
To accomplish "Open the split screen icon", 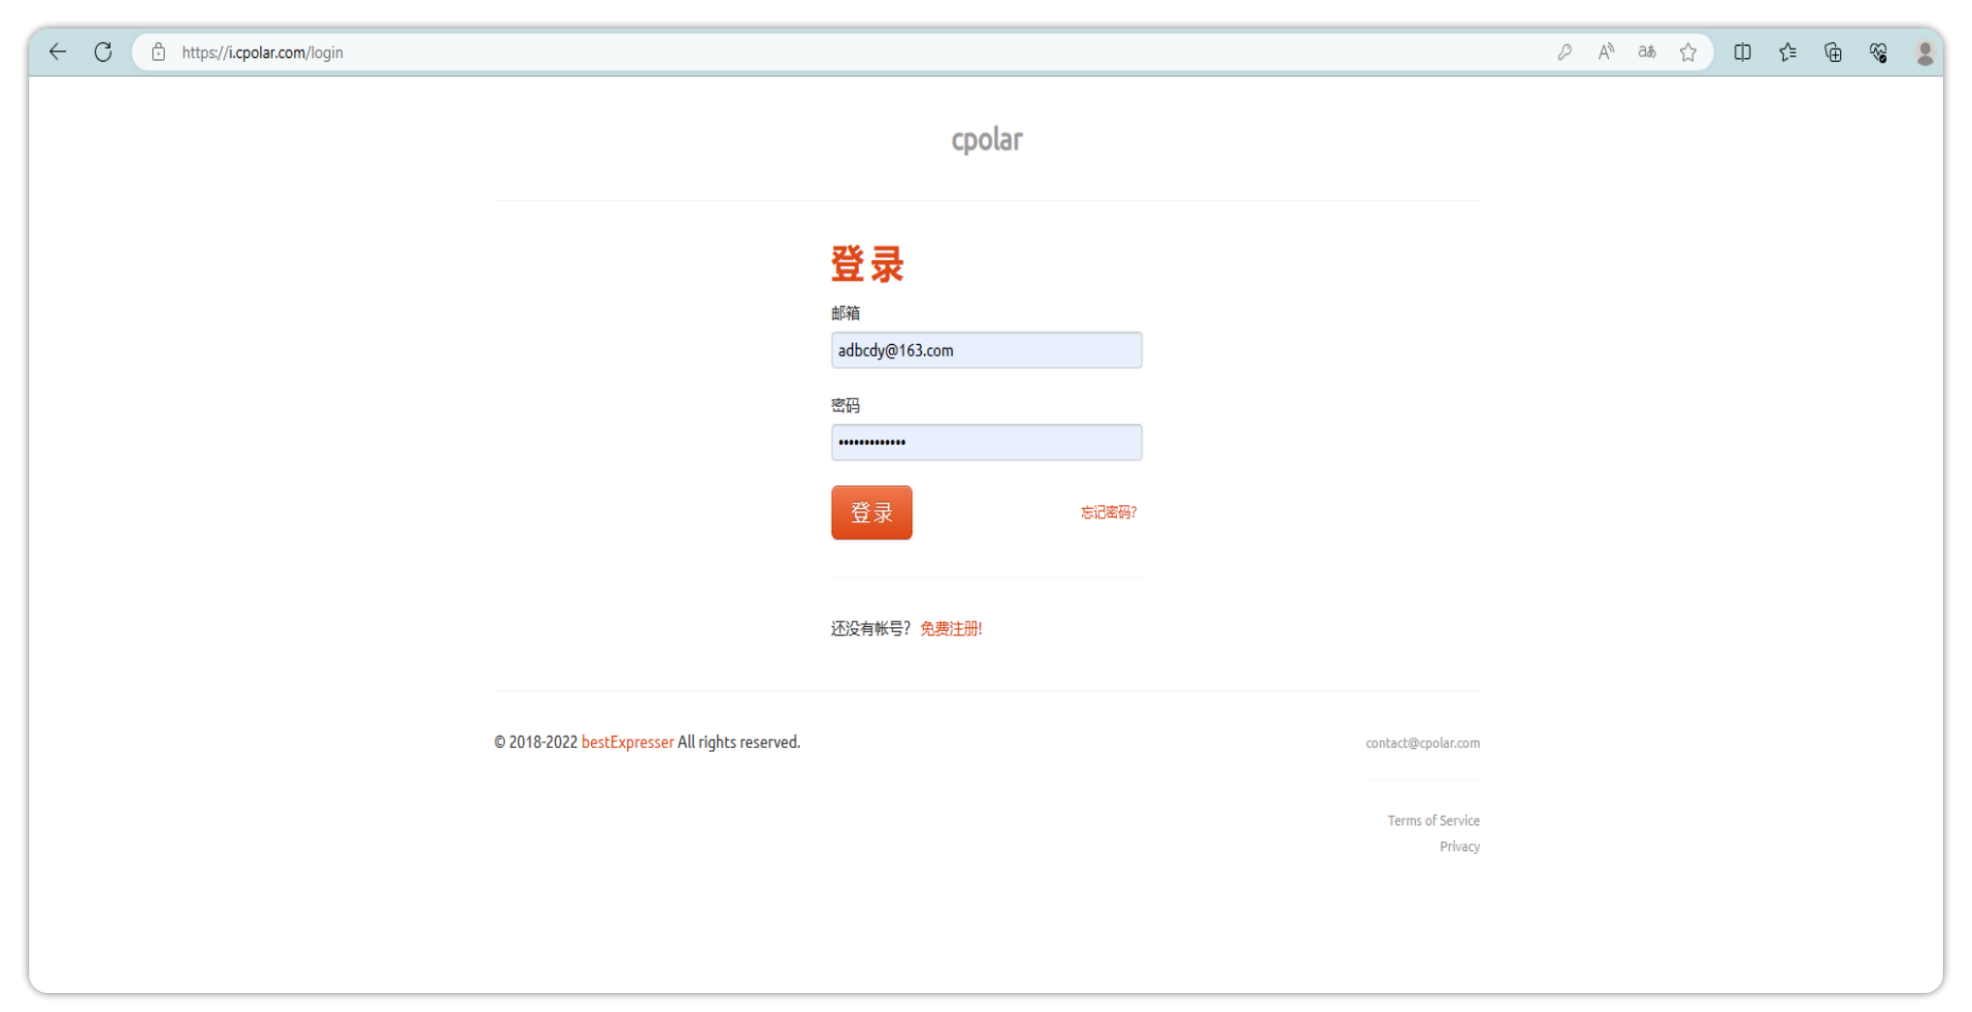I will click(x=1742, y=52).
